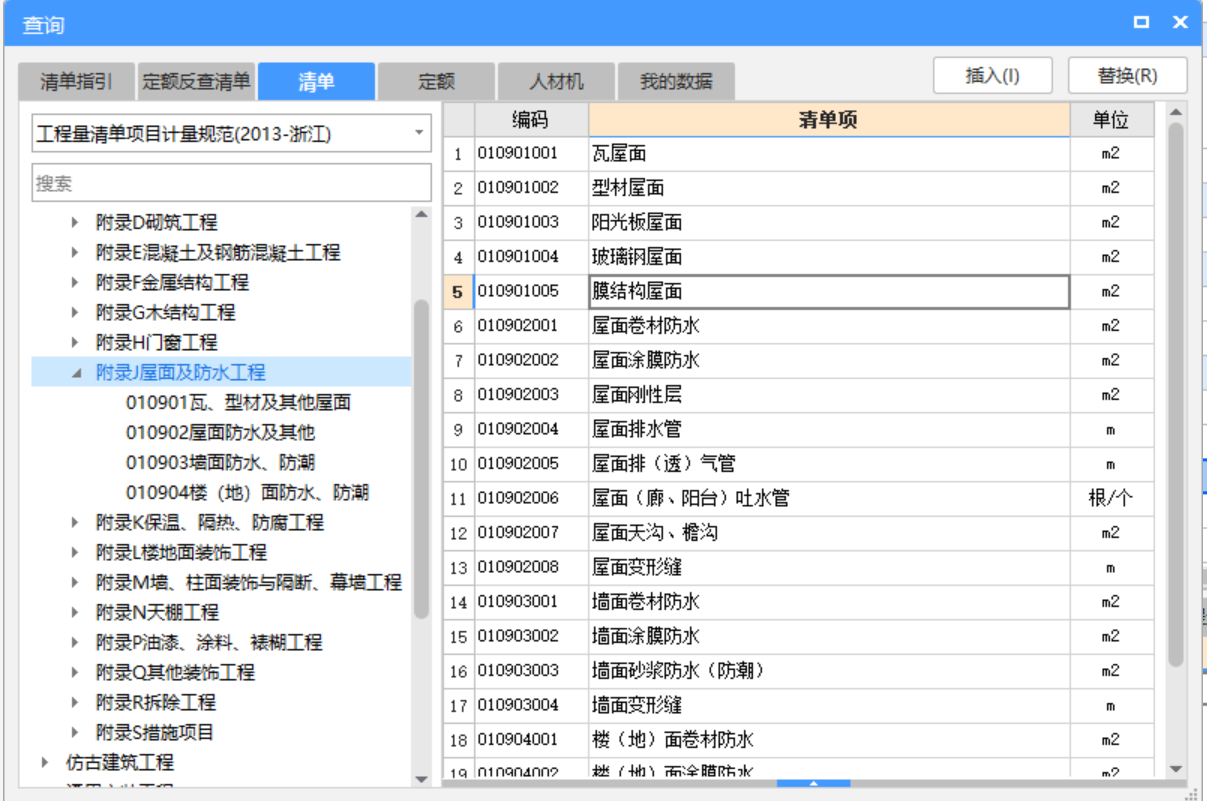
Task: Select 楼（地）面卷材防水 row
Action: [x=798, y=740]
